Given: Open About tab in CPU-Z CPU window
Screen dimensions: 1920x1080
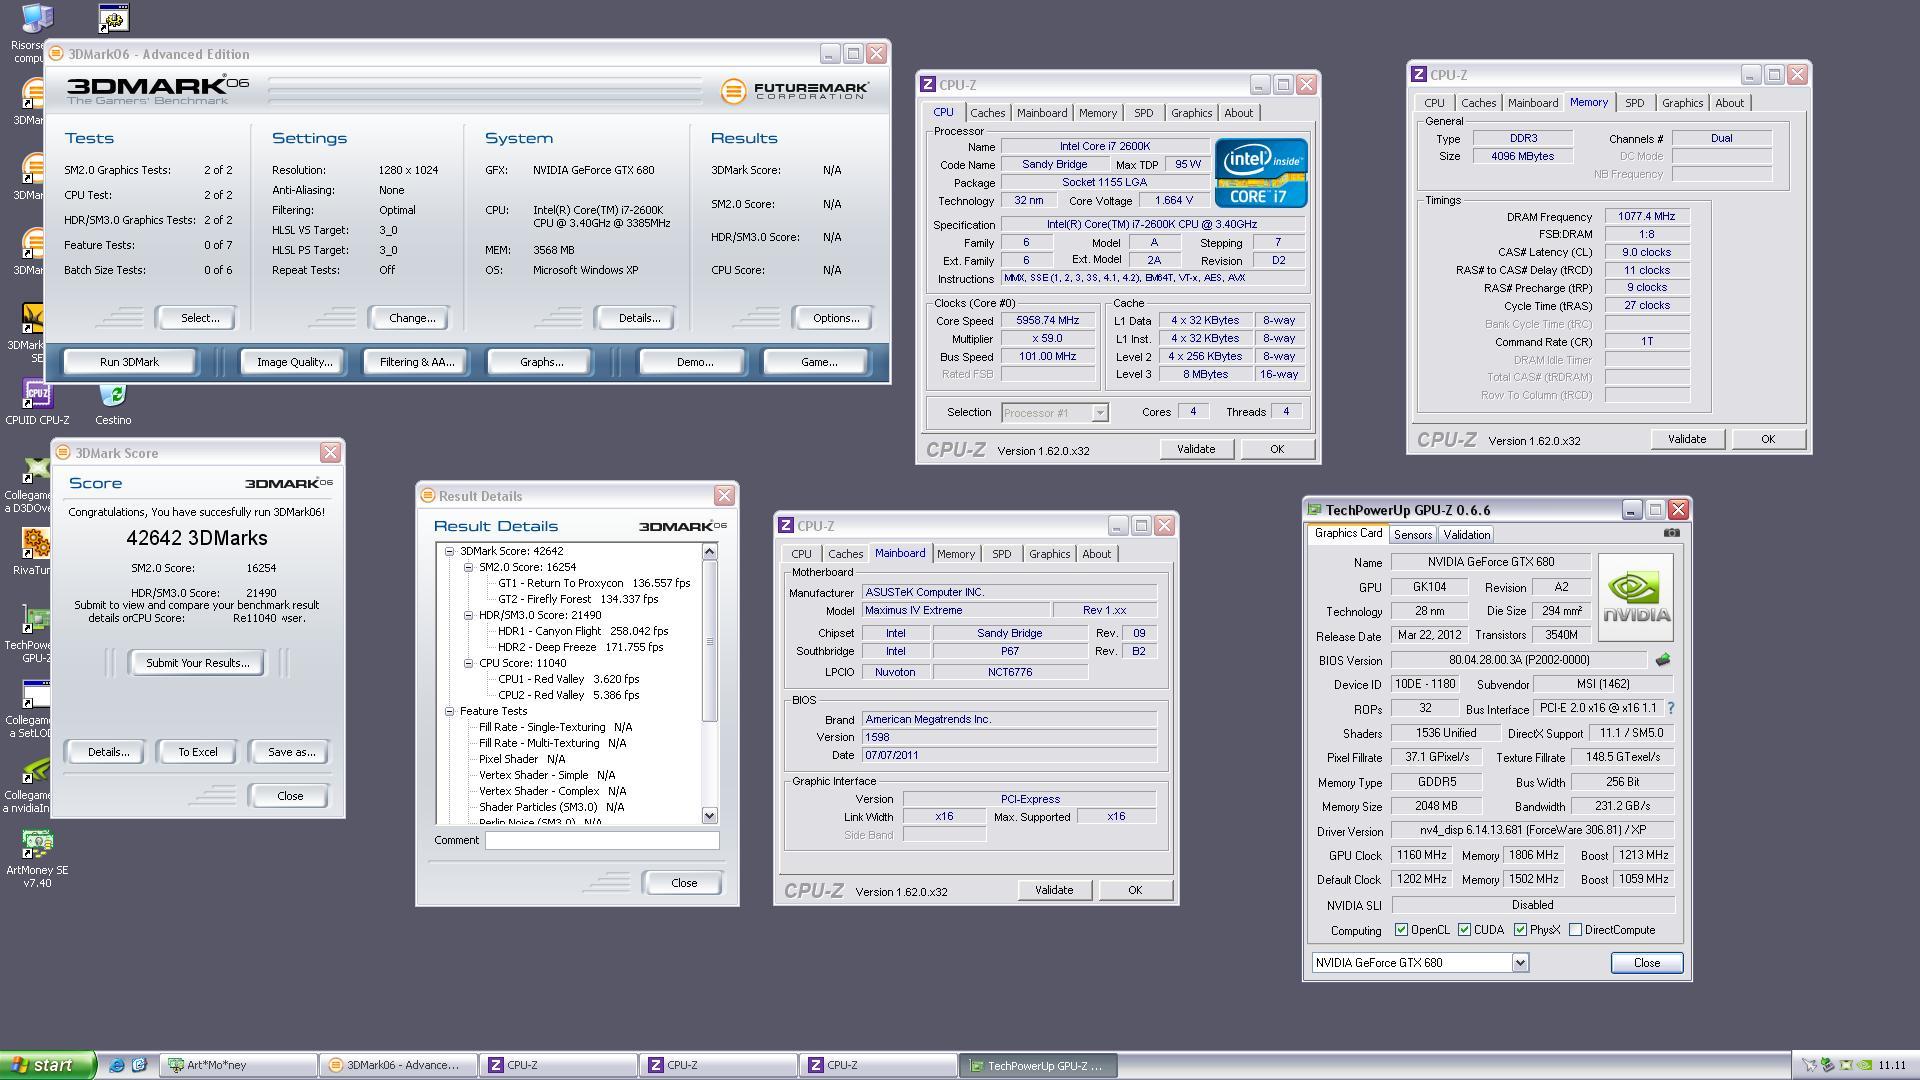Looking at the screenshot, I should point(1238,113).
